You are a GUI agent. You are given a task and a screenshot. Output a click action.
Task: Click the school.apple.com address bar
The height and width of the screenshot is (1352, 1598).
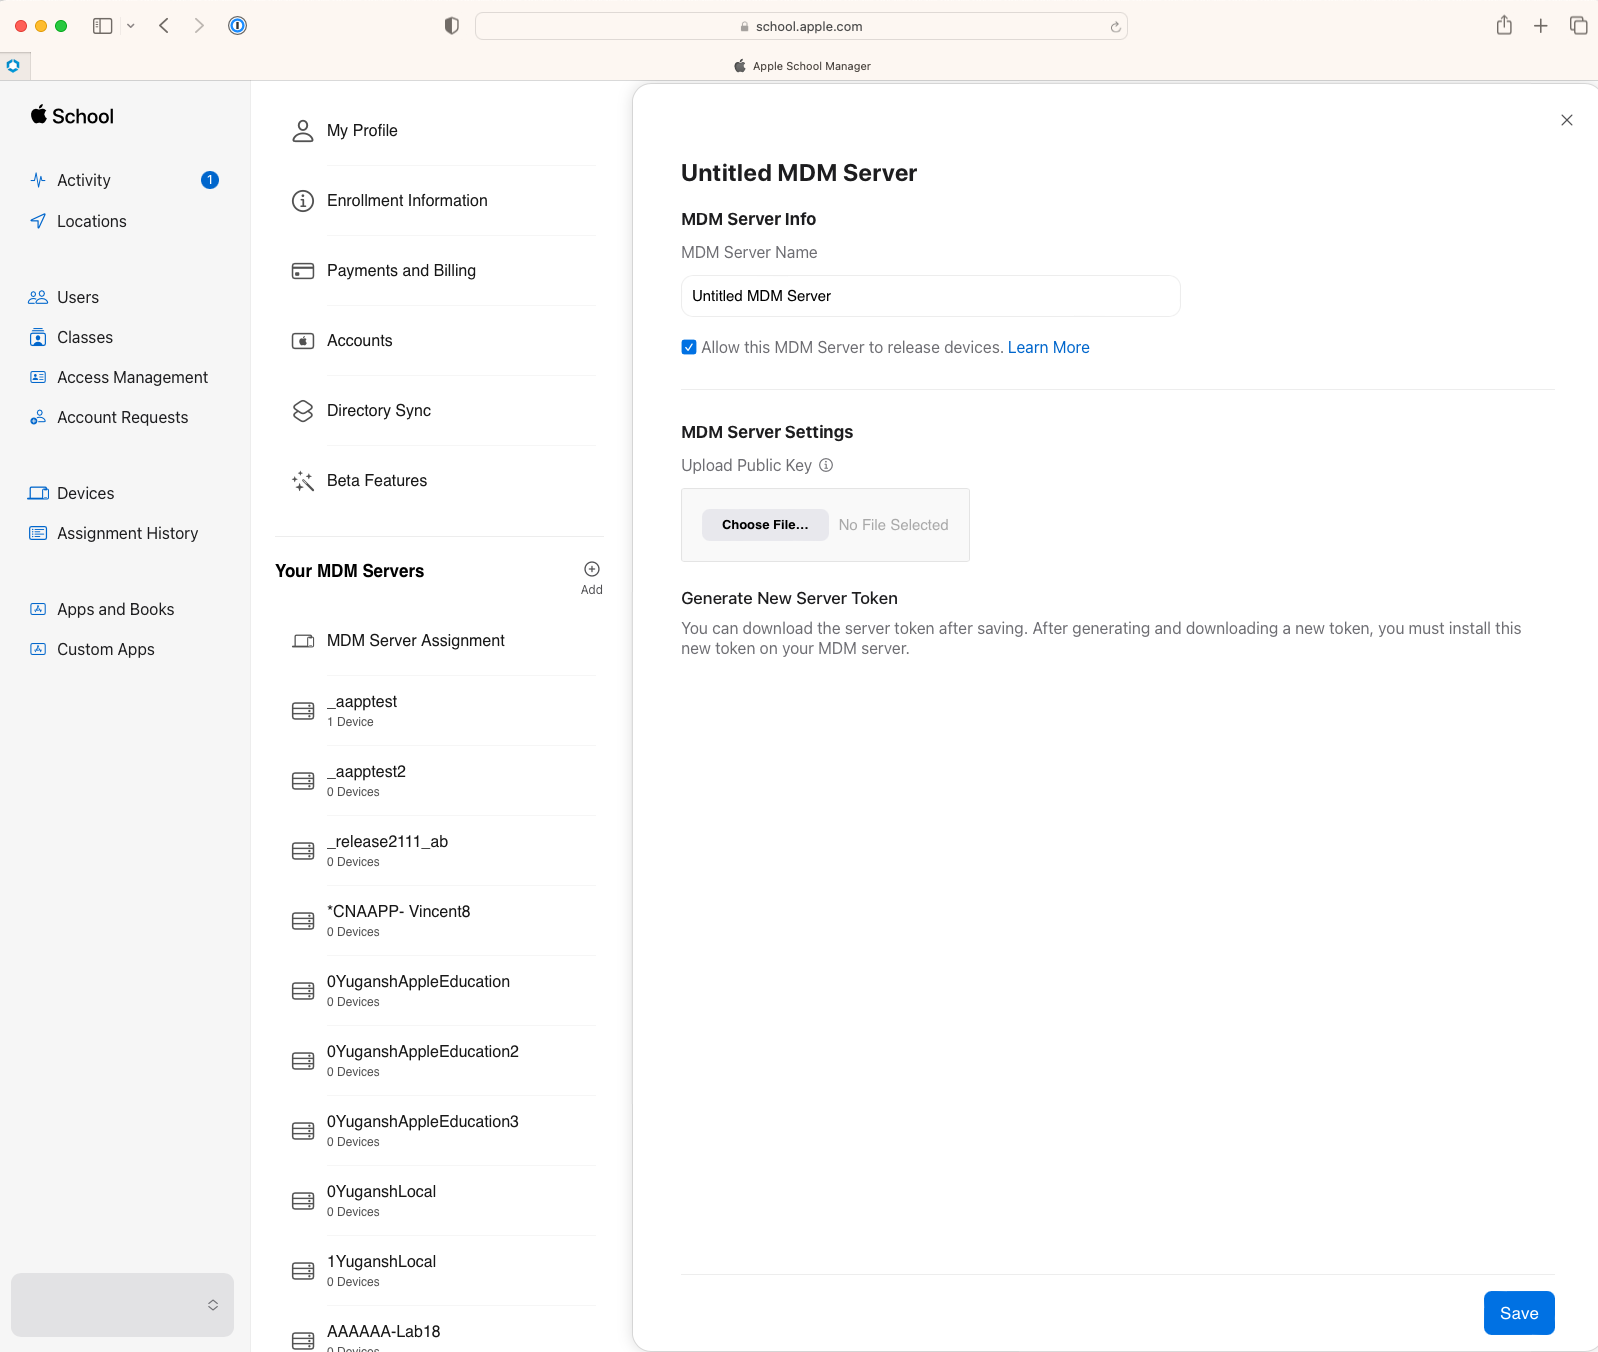click(x=801, y=26)
